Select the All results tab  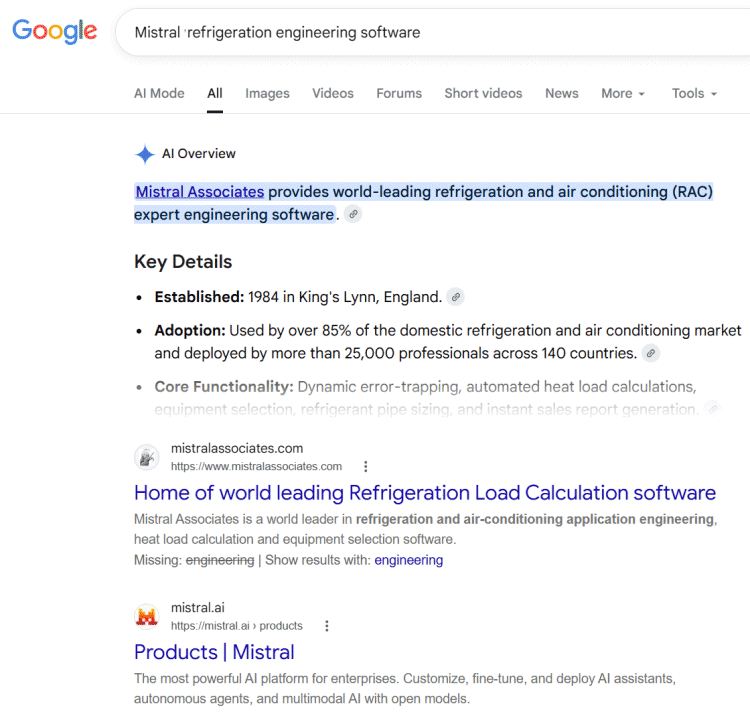pyautogui.click(x=215, y=93)
